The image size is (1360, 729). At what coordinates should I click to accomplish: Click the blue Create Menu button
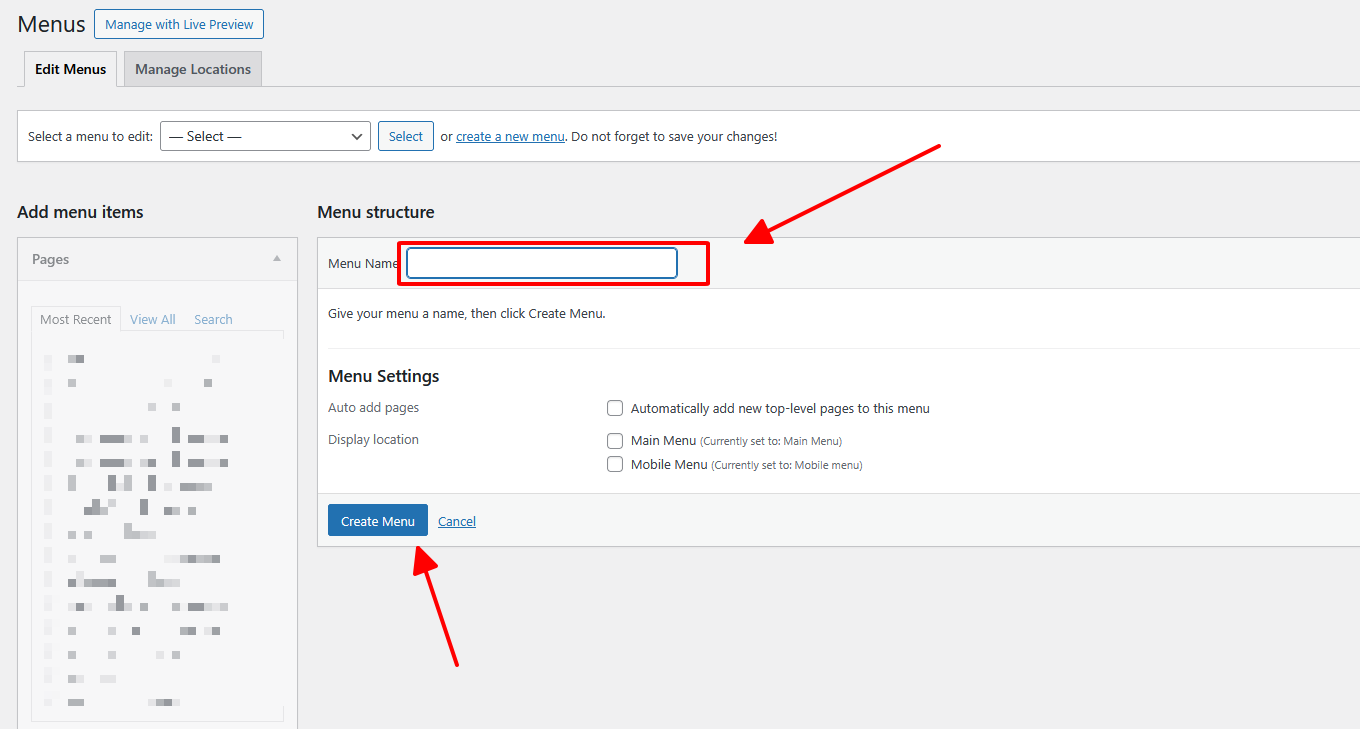coord(377,521)
